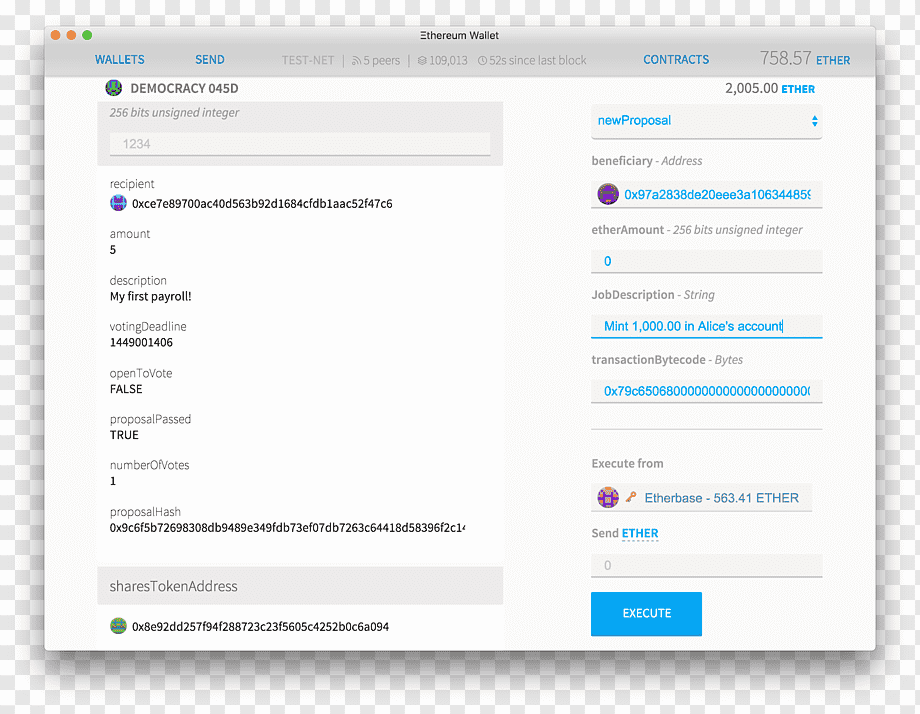Click the Etherbase account identicon
This screenshot has width=920, height=714.
(608, 498)
